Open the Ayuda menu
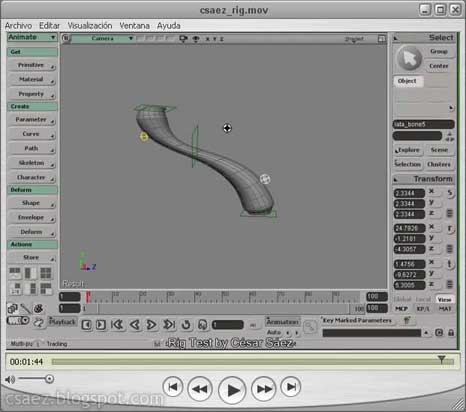The image size is (466, 412). tap(169, 26)
